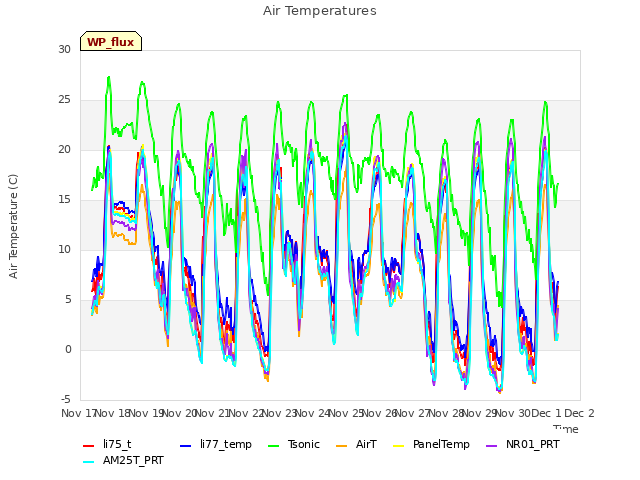The image size is (640, 480).
Task: Click the -5 y-axis tick label
Action: [x=66, y=399]
